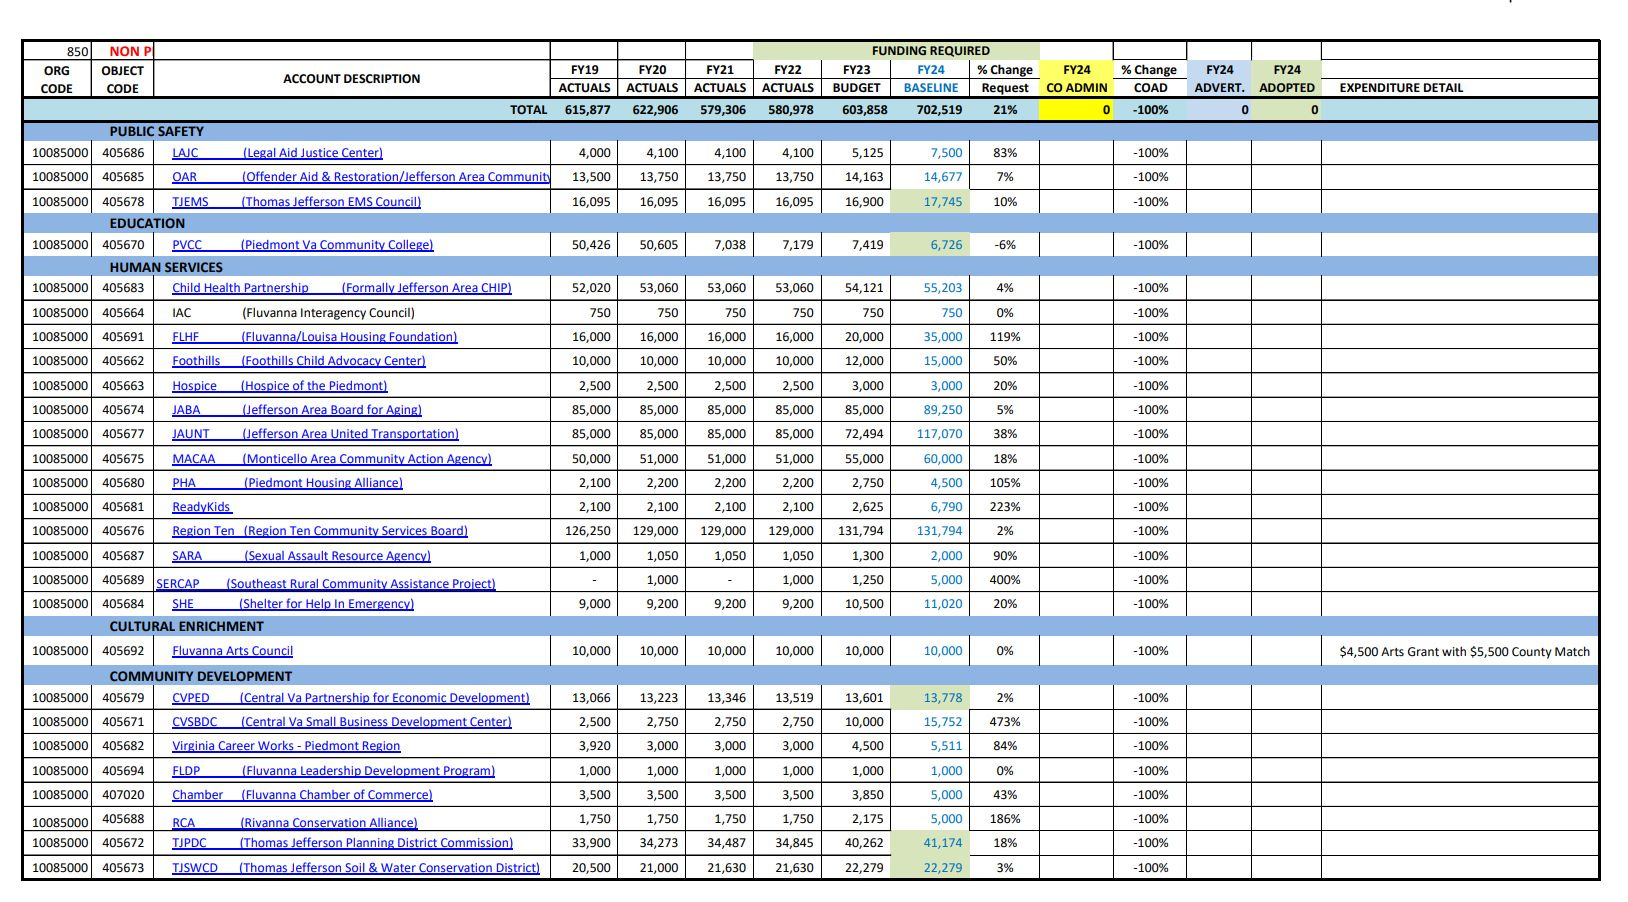1628x902 pixels.
Task: Open the SERCAP Southeast Rural Community Assistance link
Action: (x=325, y=584)
